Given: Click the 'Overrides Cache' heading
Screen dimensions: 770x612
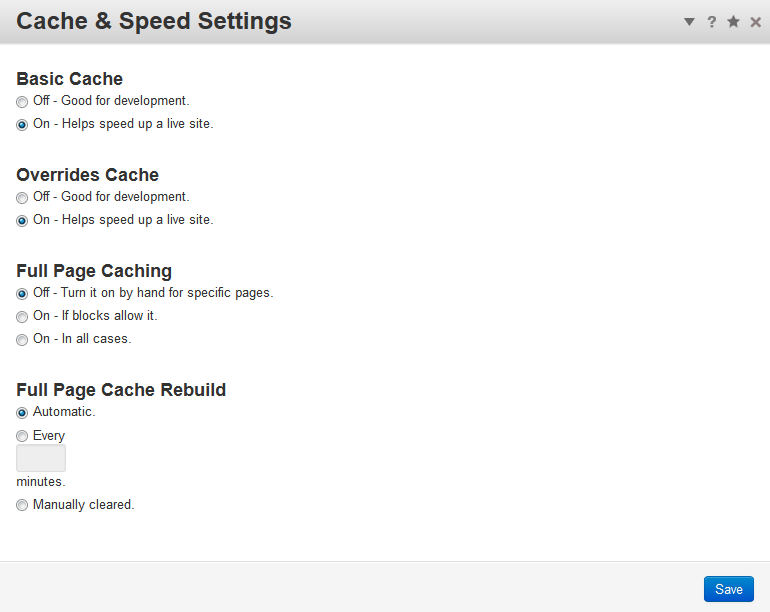Looking at the screenshot, I should pos(87,175).
